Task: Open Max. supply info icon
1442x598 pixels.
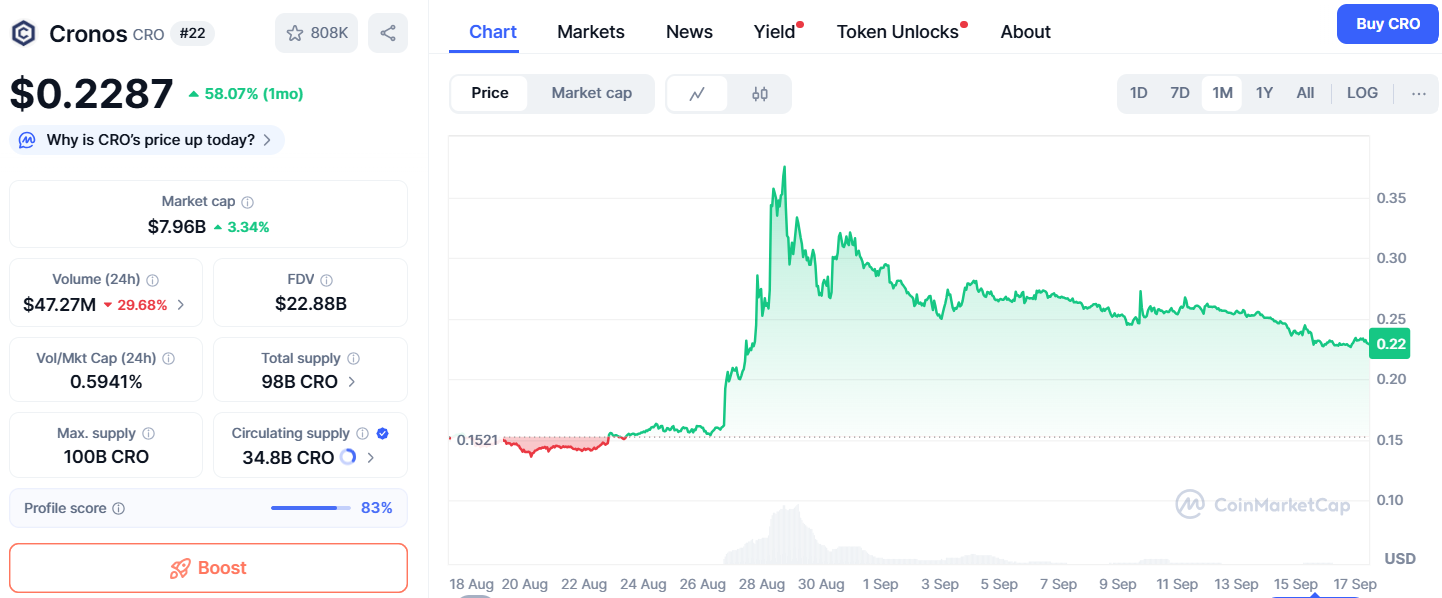Action: coord(148,434)
